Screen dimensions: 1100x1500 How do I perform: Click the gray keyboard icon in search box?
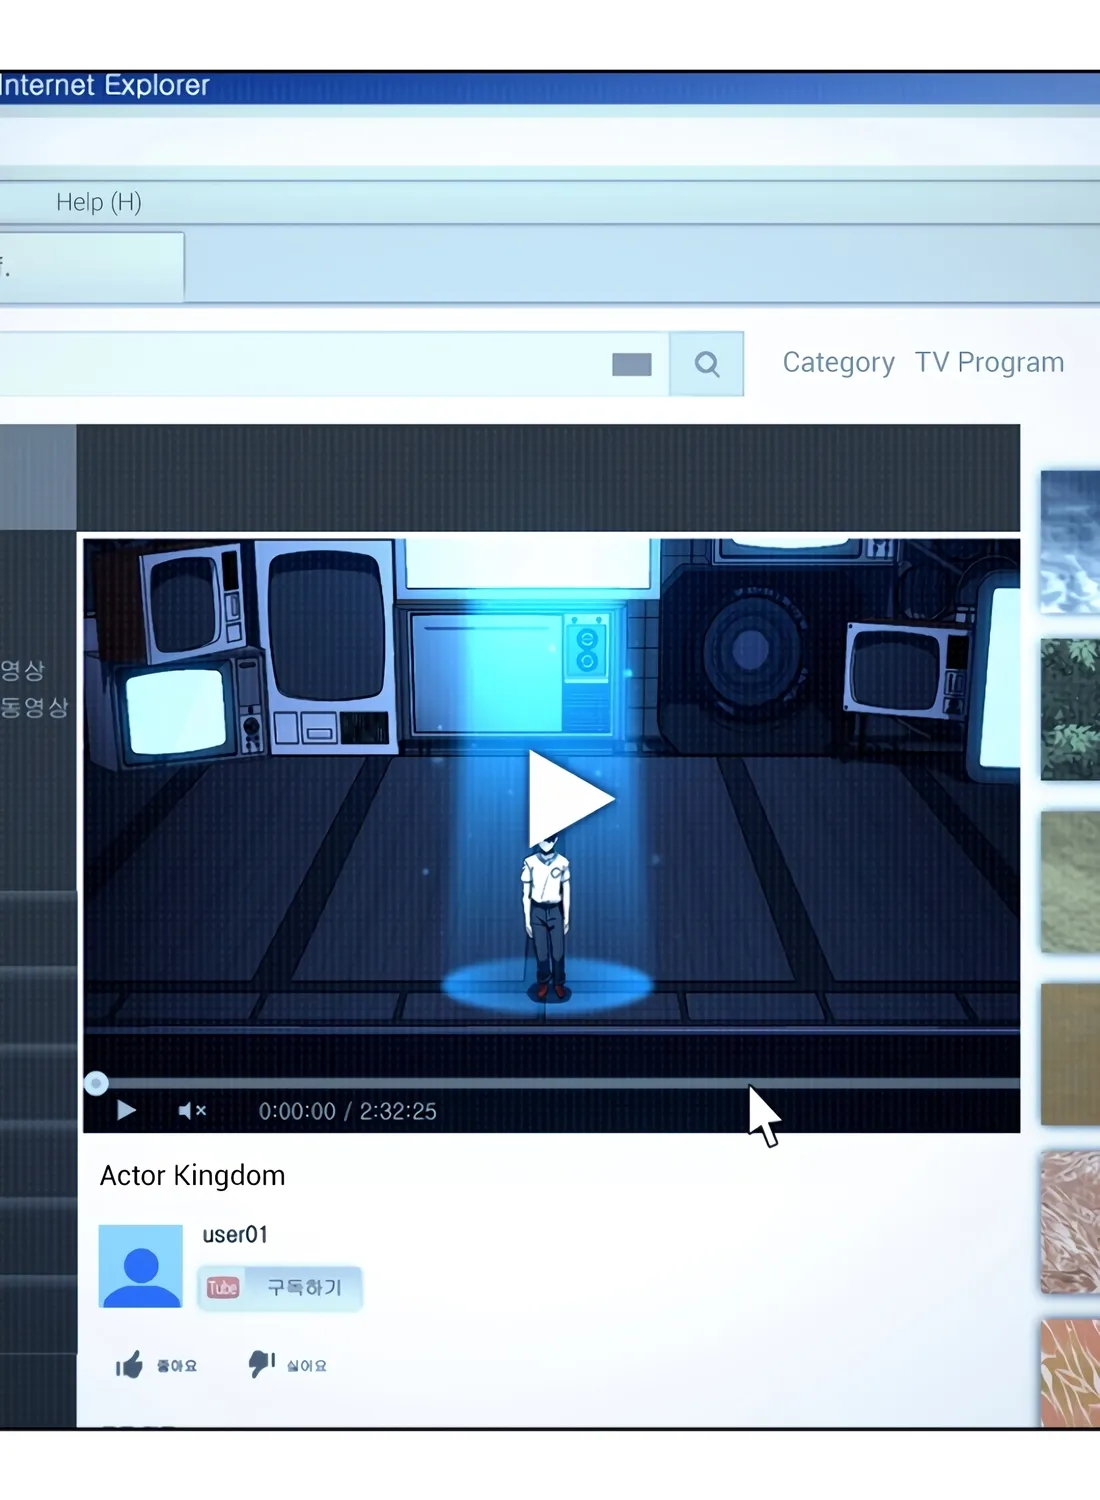coord(632,365)
